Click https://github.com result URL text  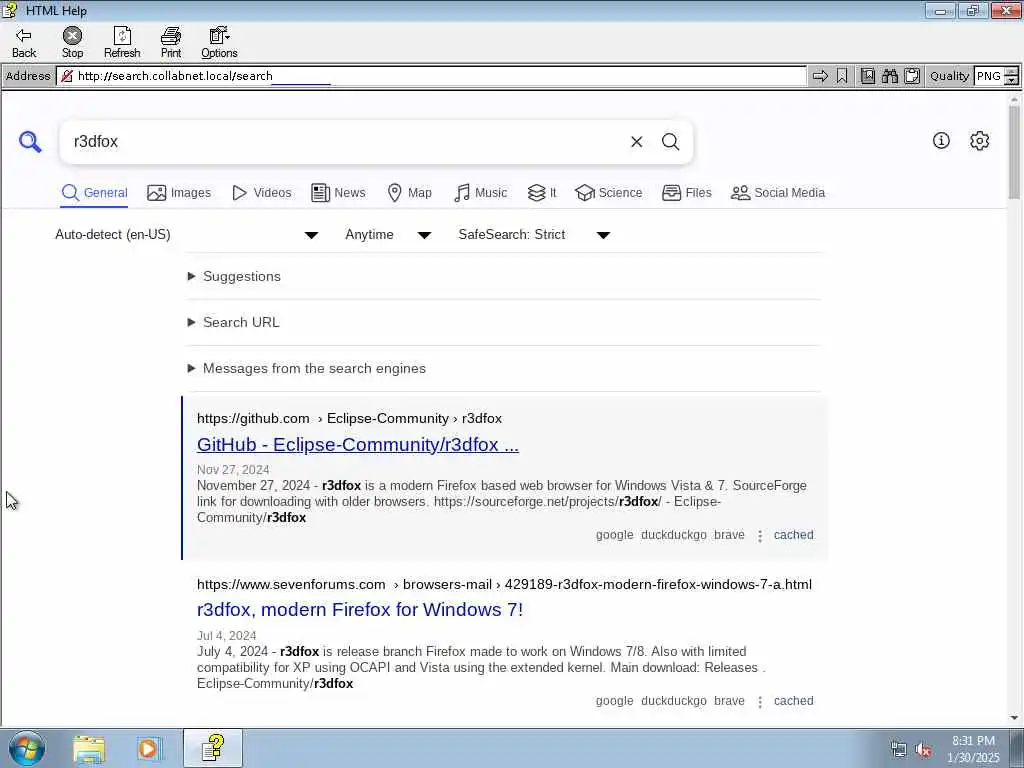[253, 419]
